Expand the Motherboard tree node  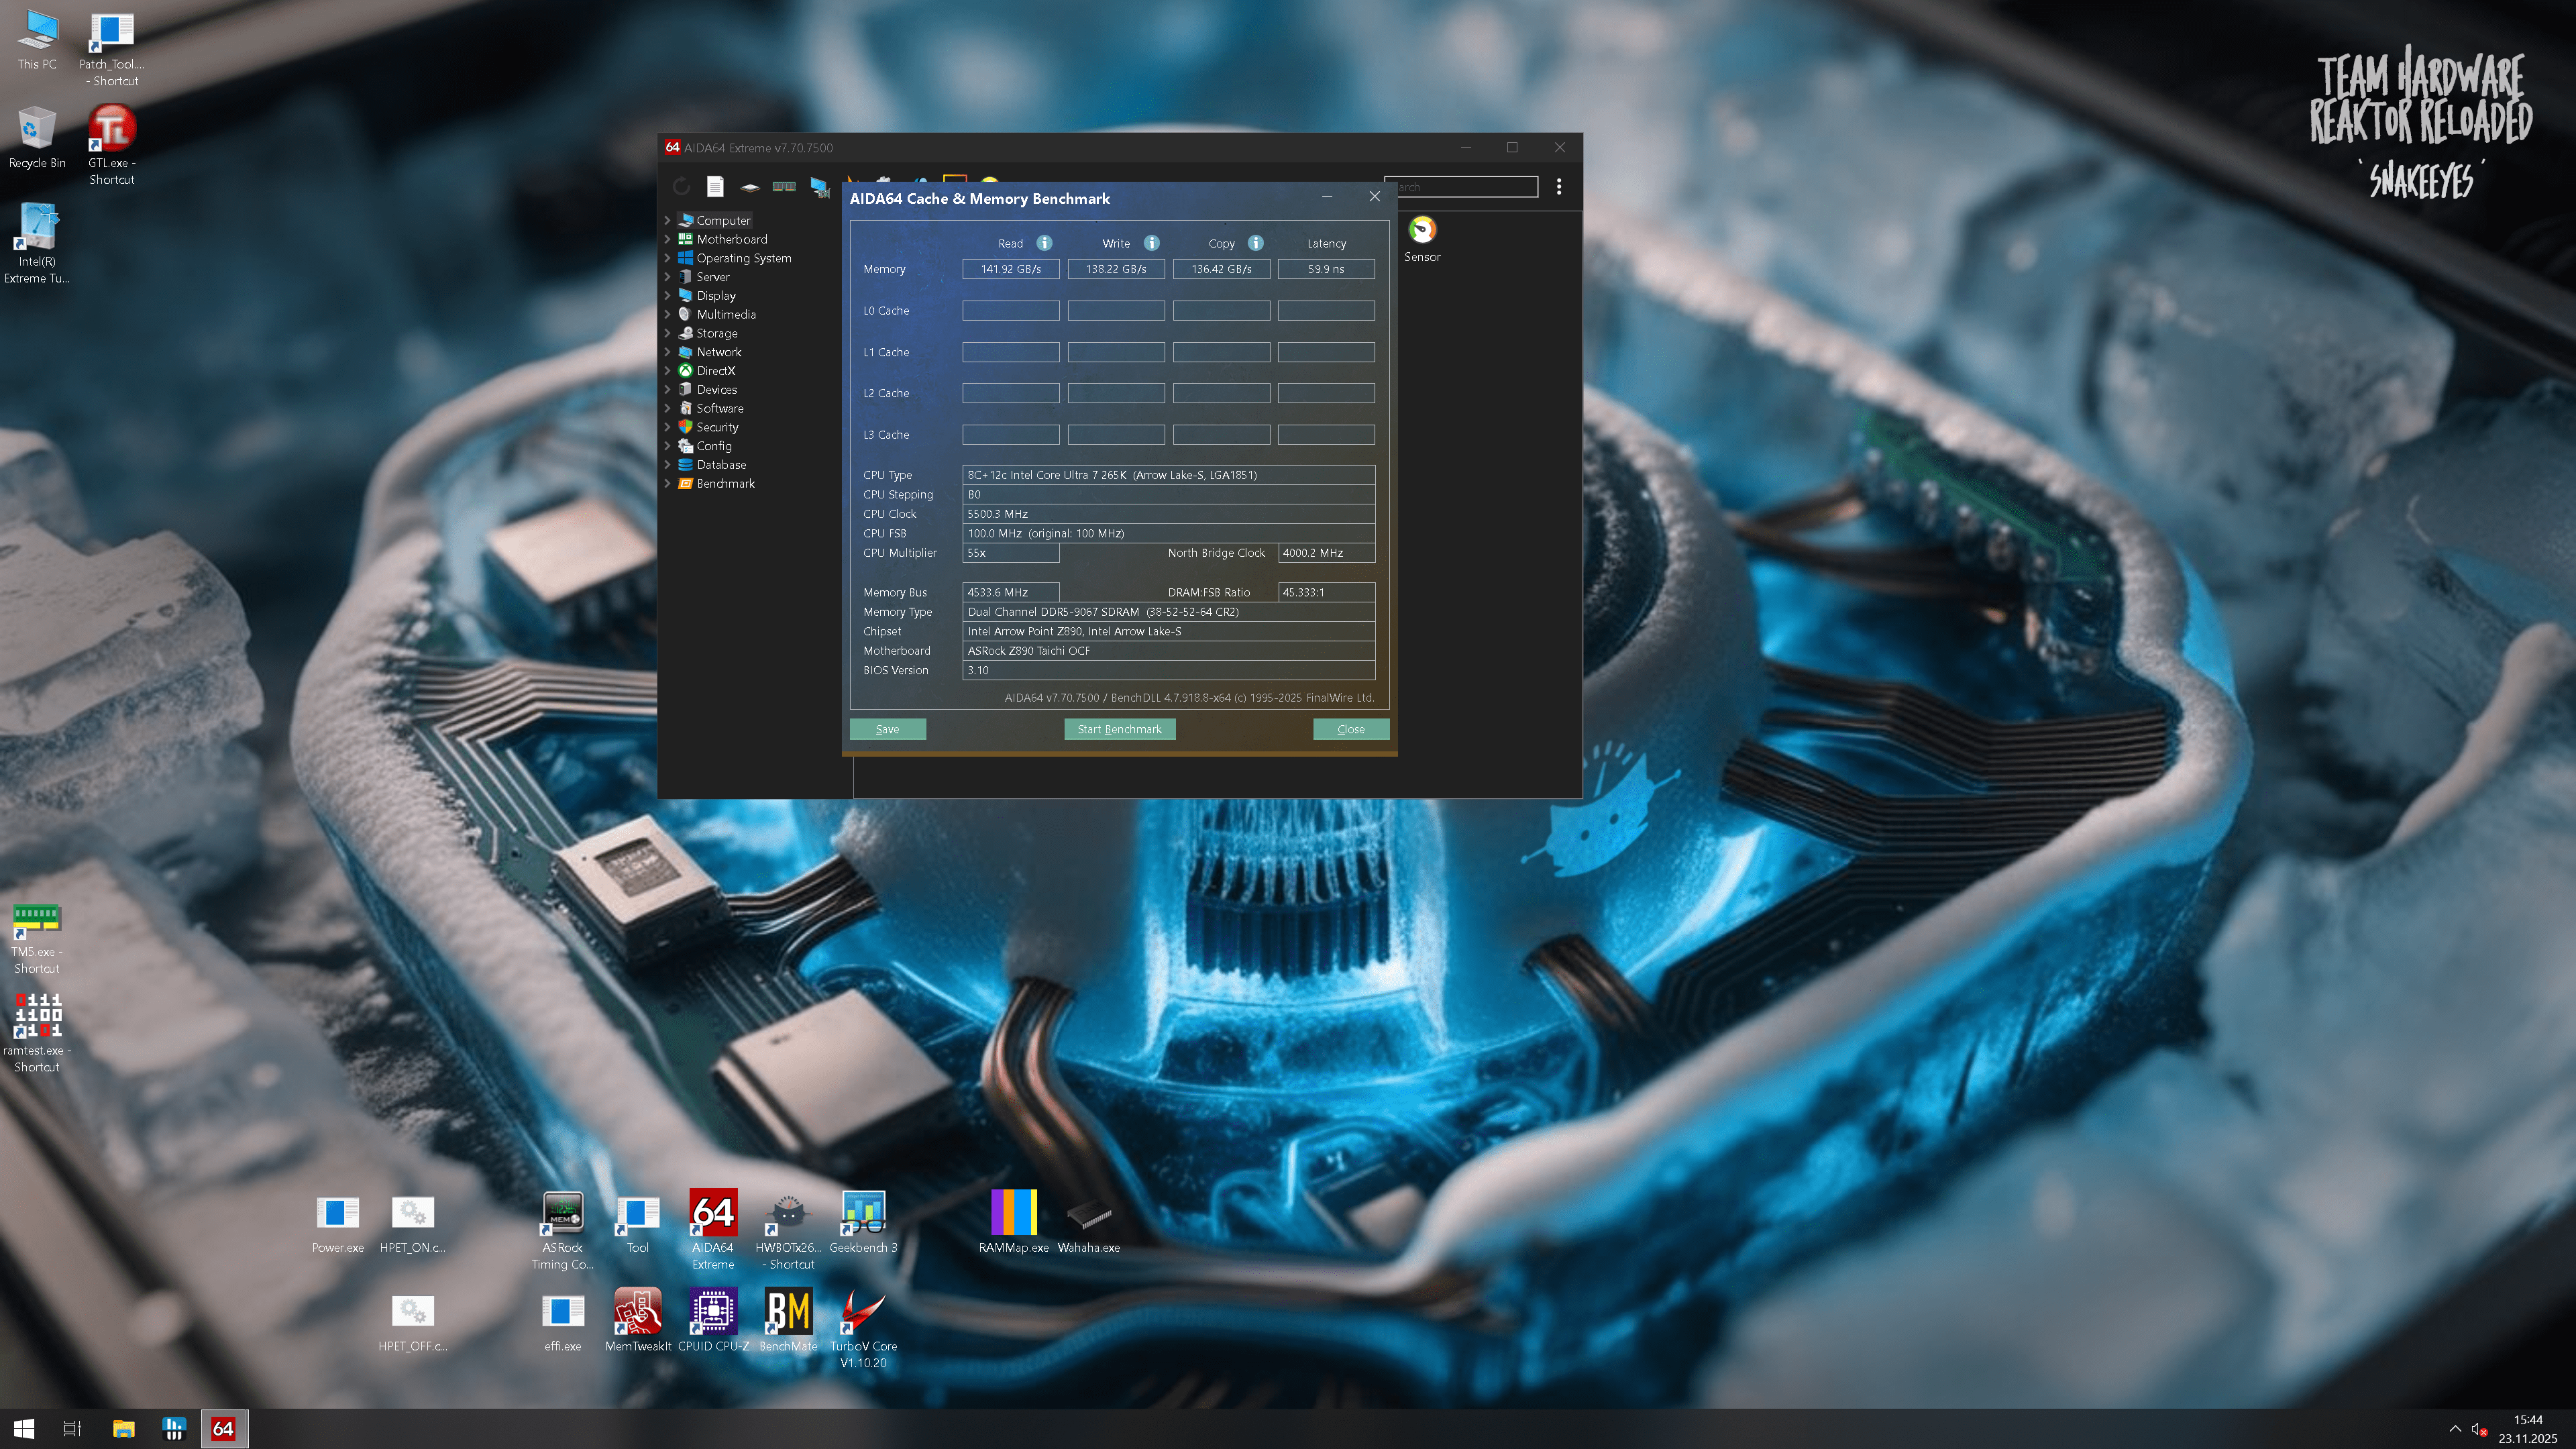(x=667, y=239)
